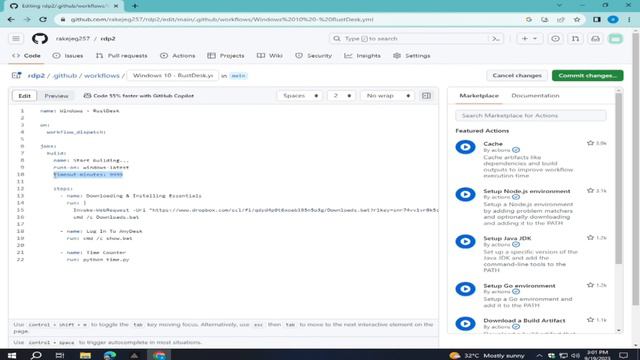Click the 'workflow_dispatch:' line

(x=76, y=132)
